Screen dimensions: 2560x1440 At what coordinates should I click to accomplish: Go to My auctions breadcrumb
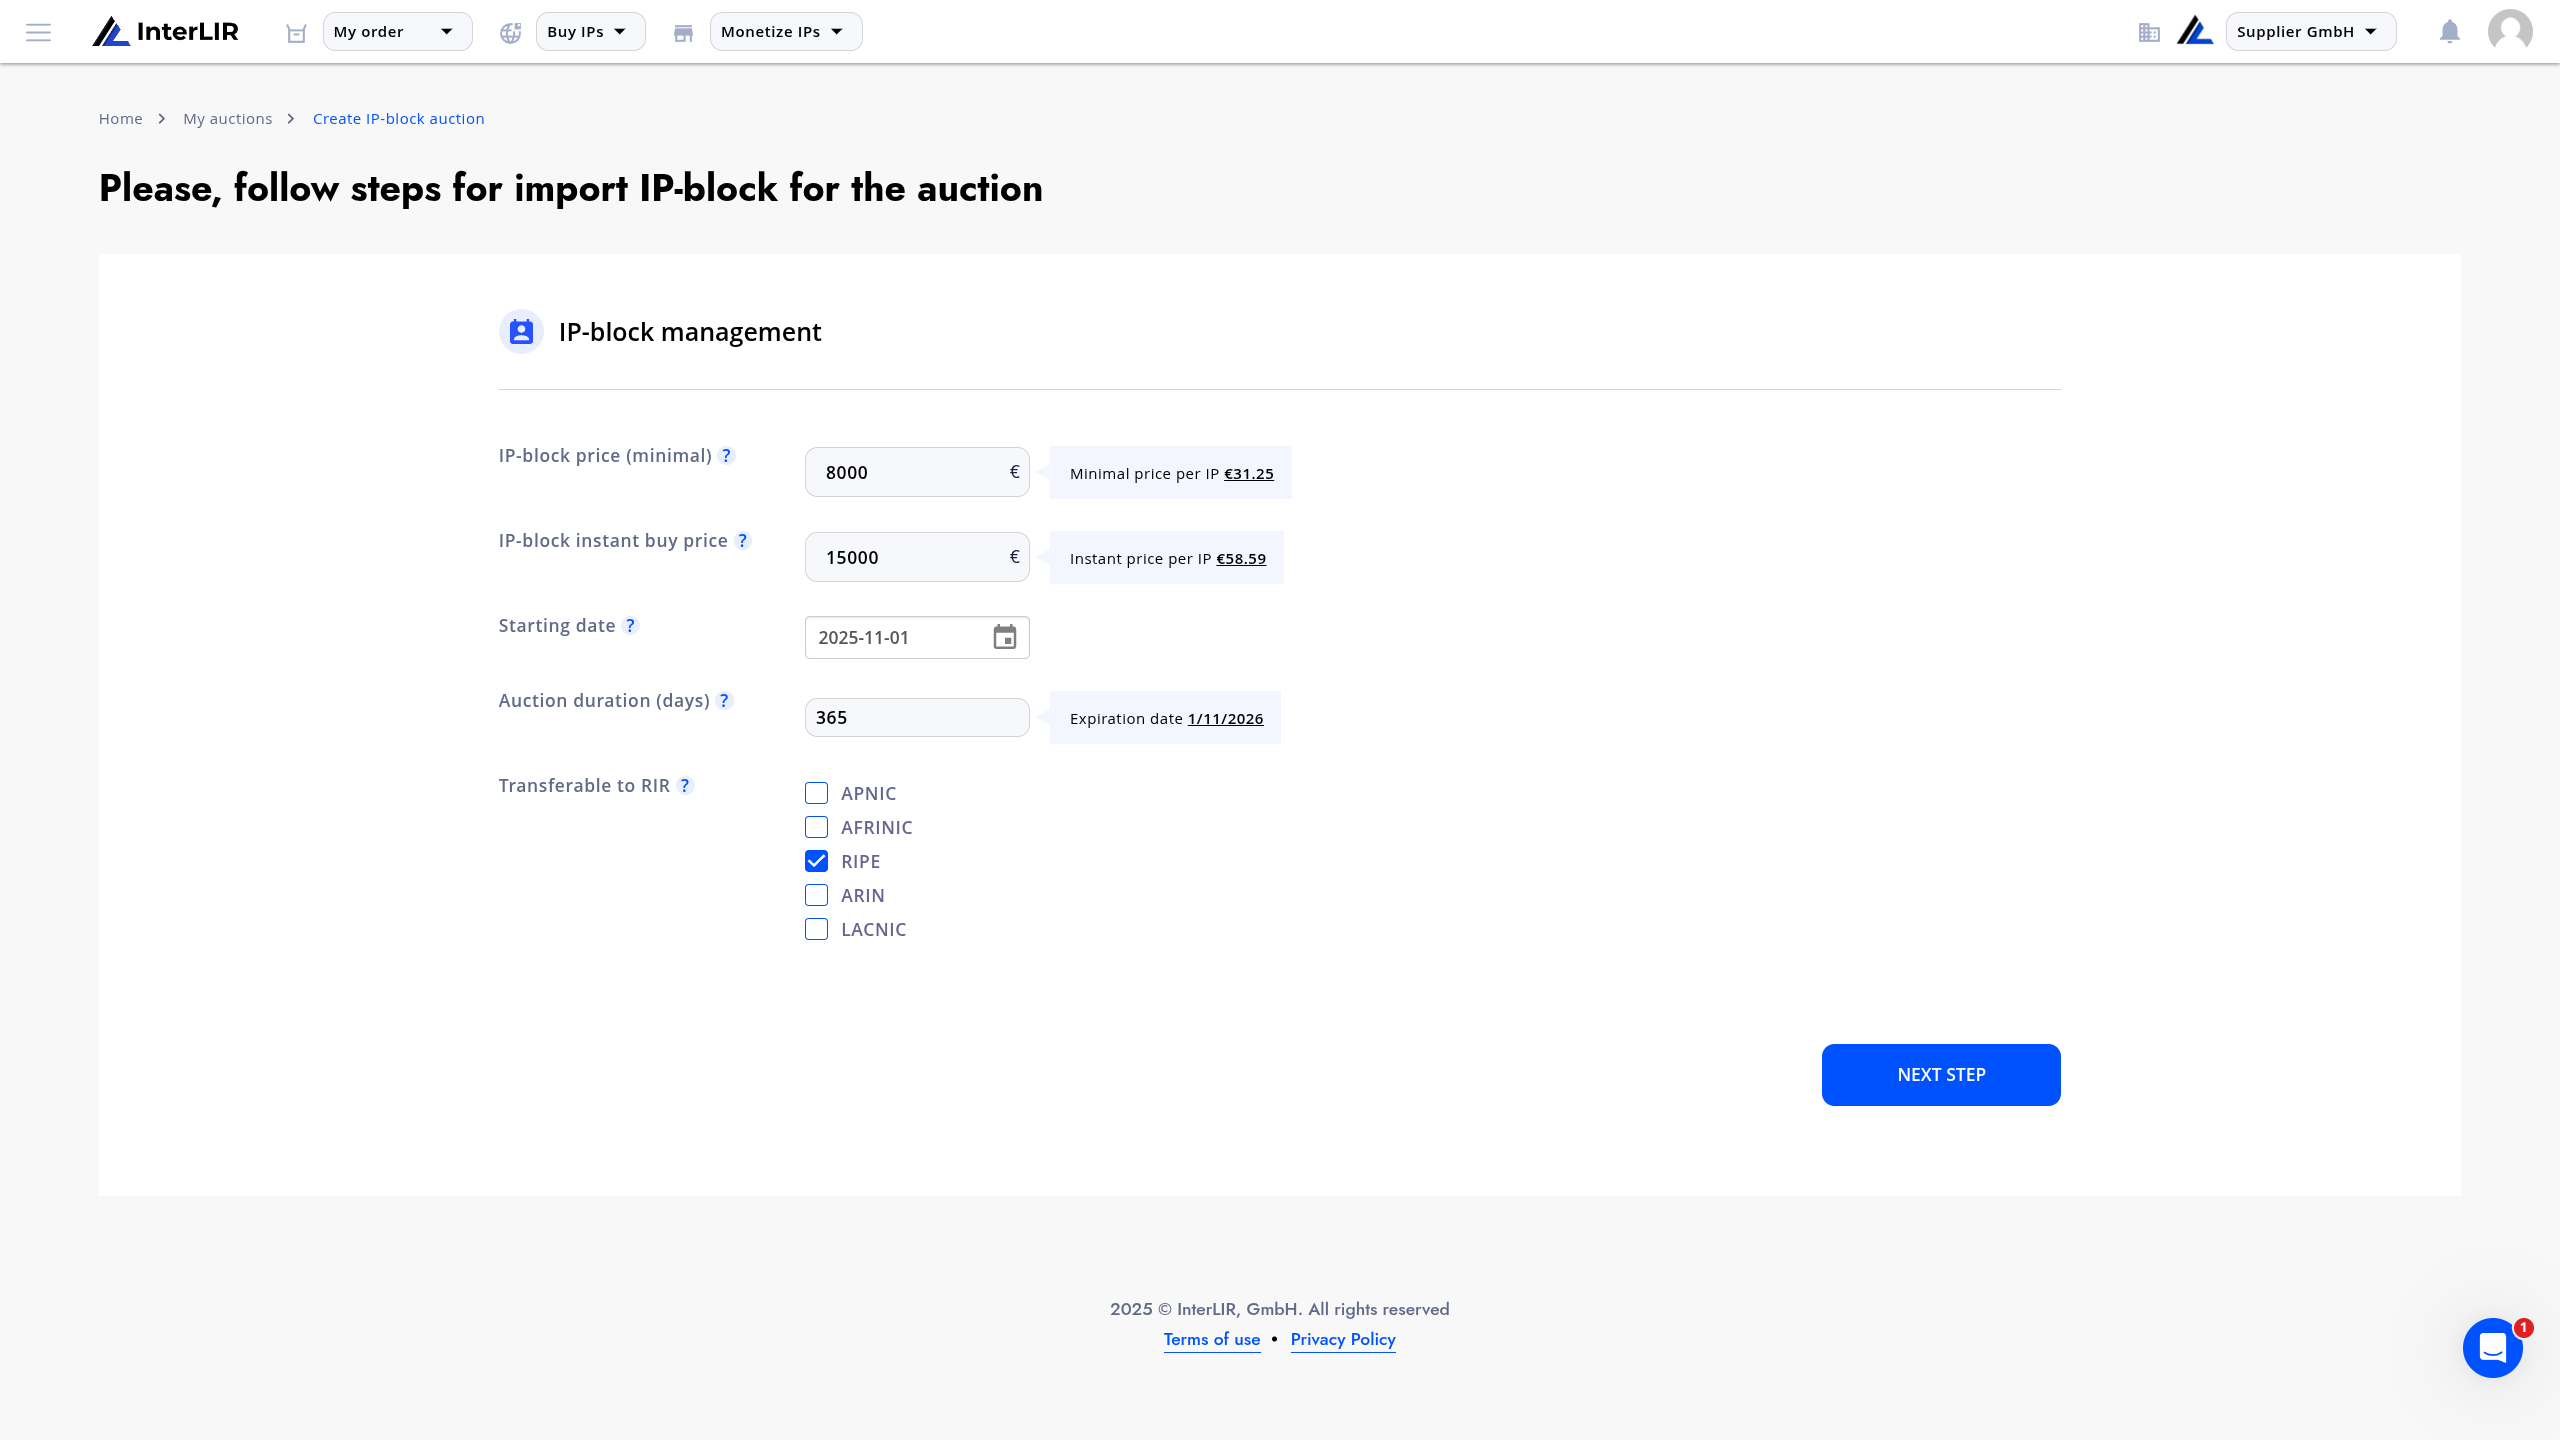(228, 119)
